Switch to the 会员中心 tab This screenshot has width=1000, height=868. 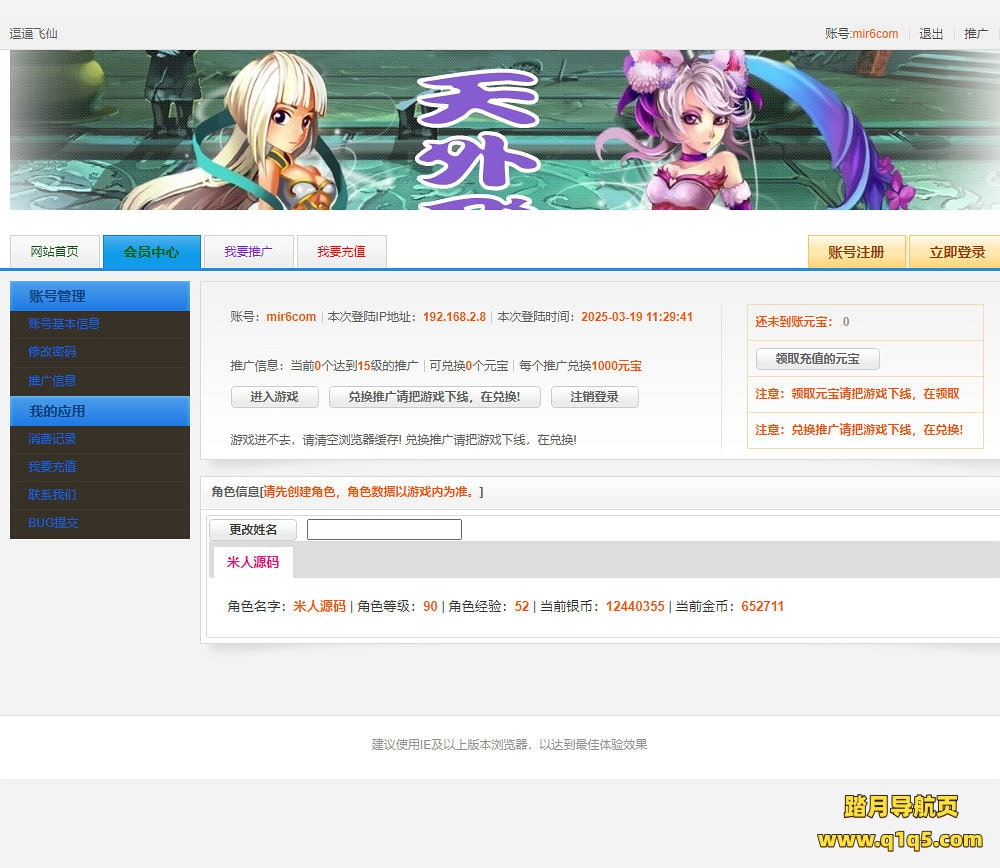coord(151,252)
